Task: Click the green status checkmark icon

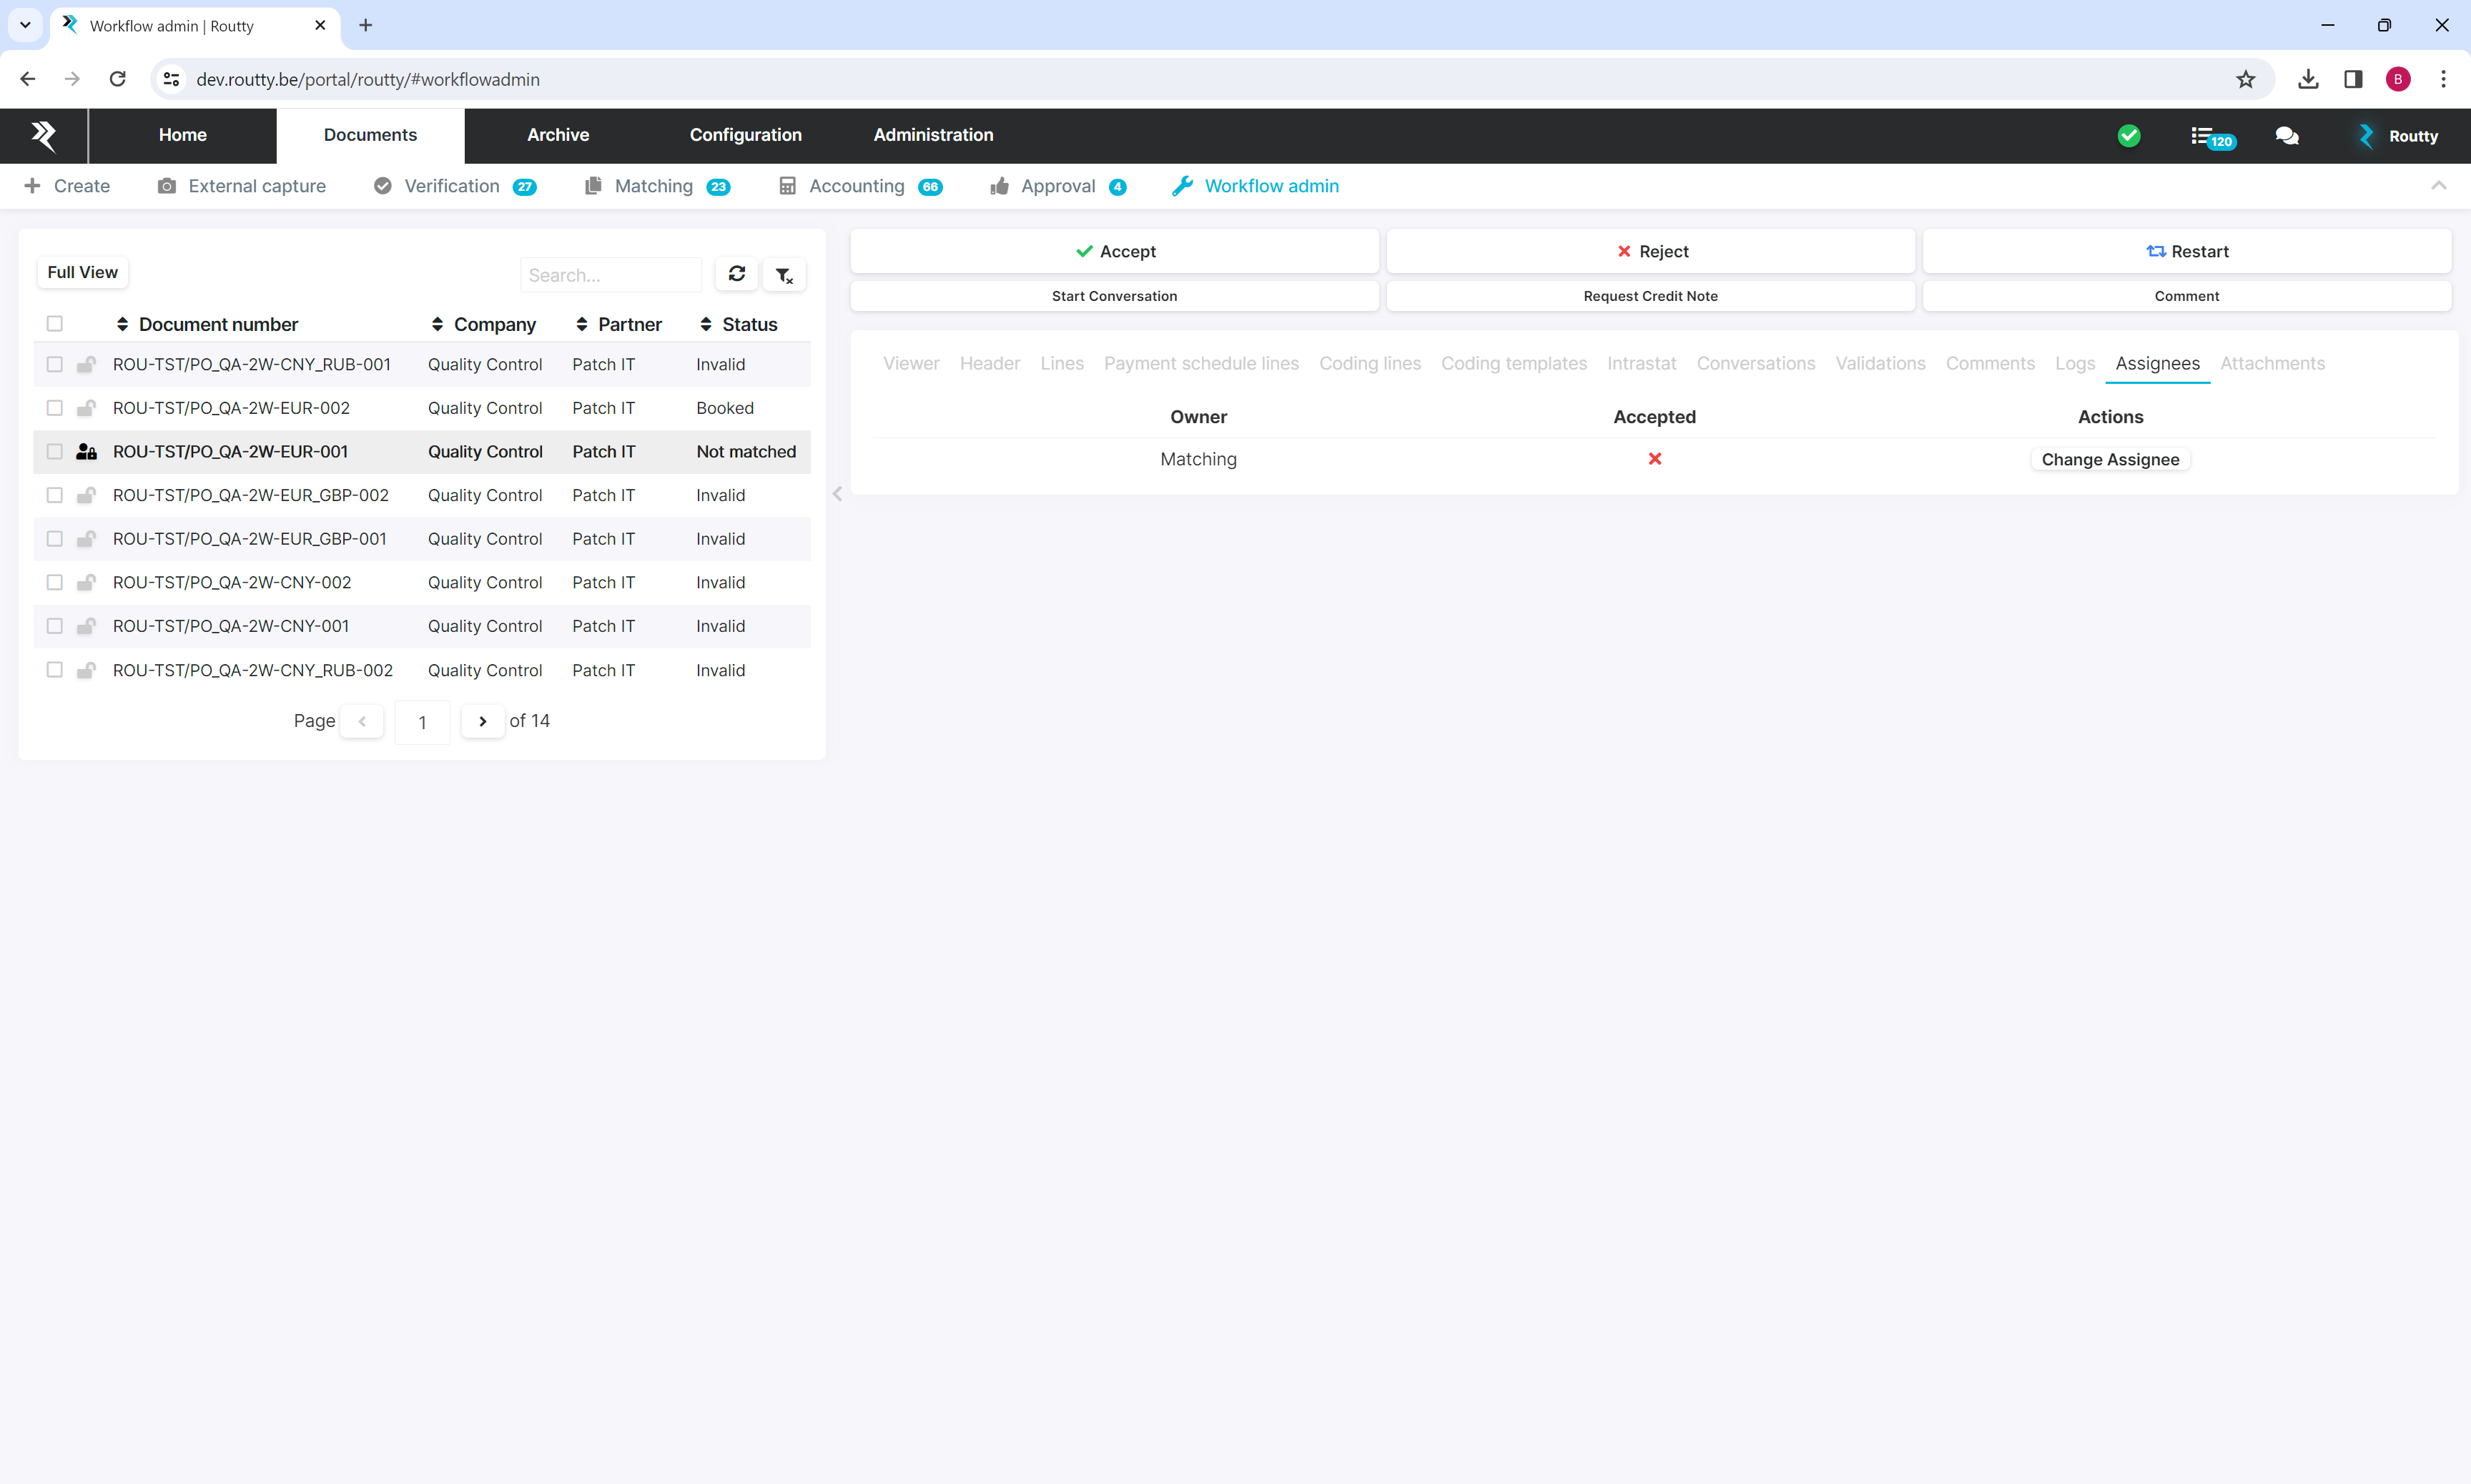Action: (2129, 136)
